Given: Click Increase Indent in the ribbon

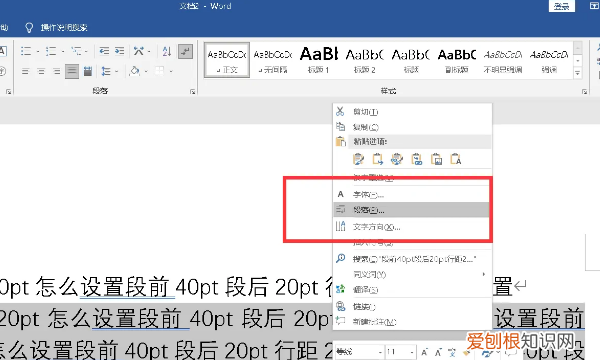Looking at the screenshot, I should 120,51.
